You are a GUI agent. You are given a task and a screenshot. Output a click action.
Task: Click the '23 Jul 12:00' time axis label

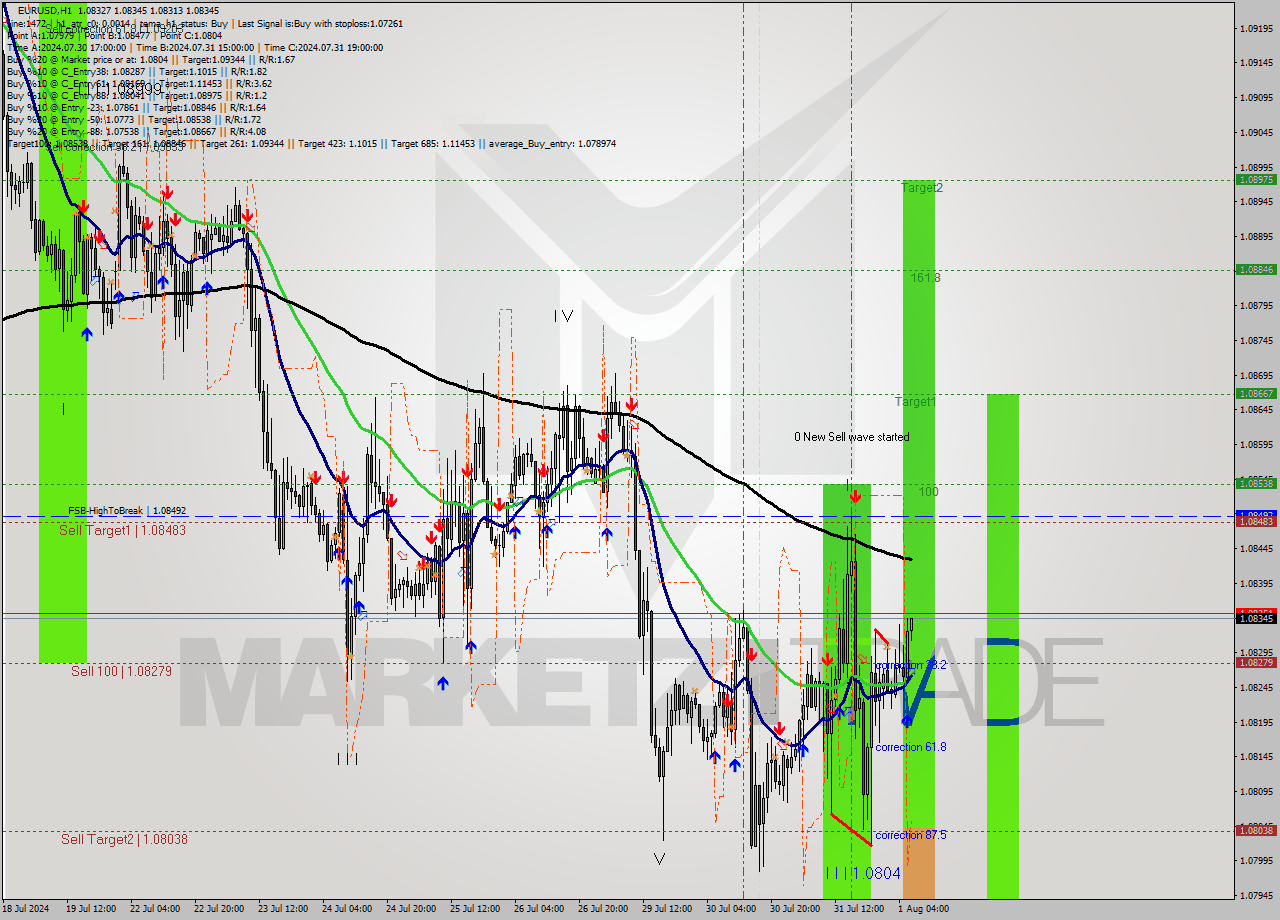pyautogui.click(x=282, y=908)
